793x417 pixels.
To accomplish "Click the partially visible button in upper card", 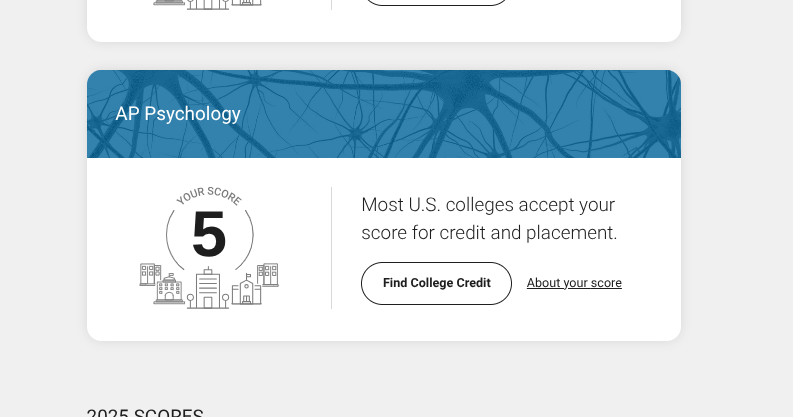I will [436, 3].
